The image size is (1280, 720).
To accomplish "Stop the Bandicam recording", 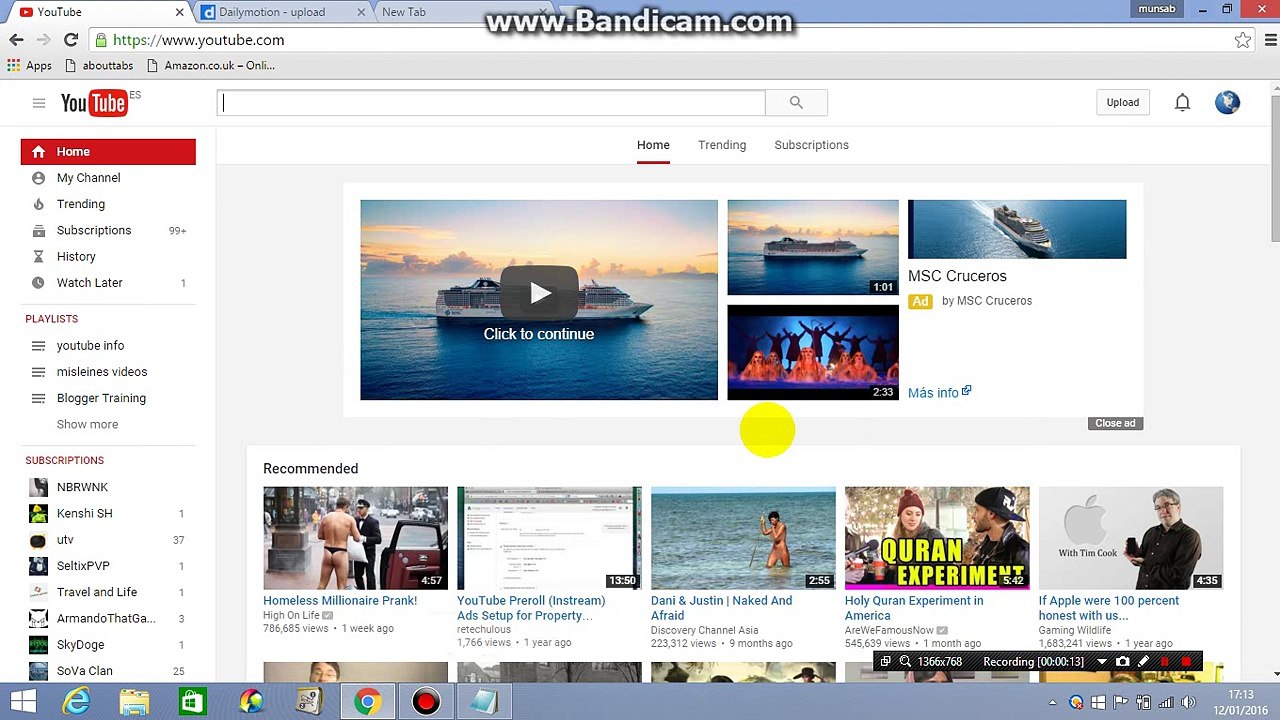I will [x=1187, y=662].
